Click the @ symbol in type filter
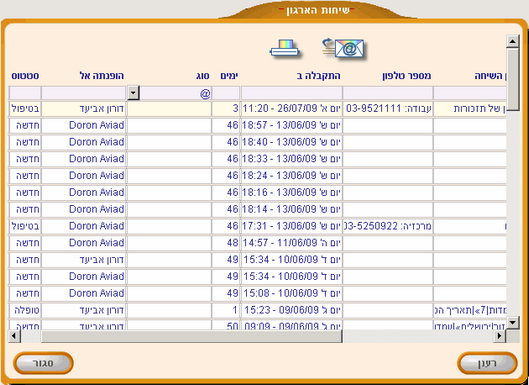Screen dimensions: 529x385 pos(205,93)
